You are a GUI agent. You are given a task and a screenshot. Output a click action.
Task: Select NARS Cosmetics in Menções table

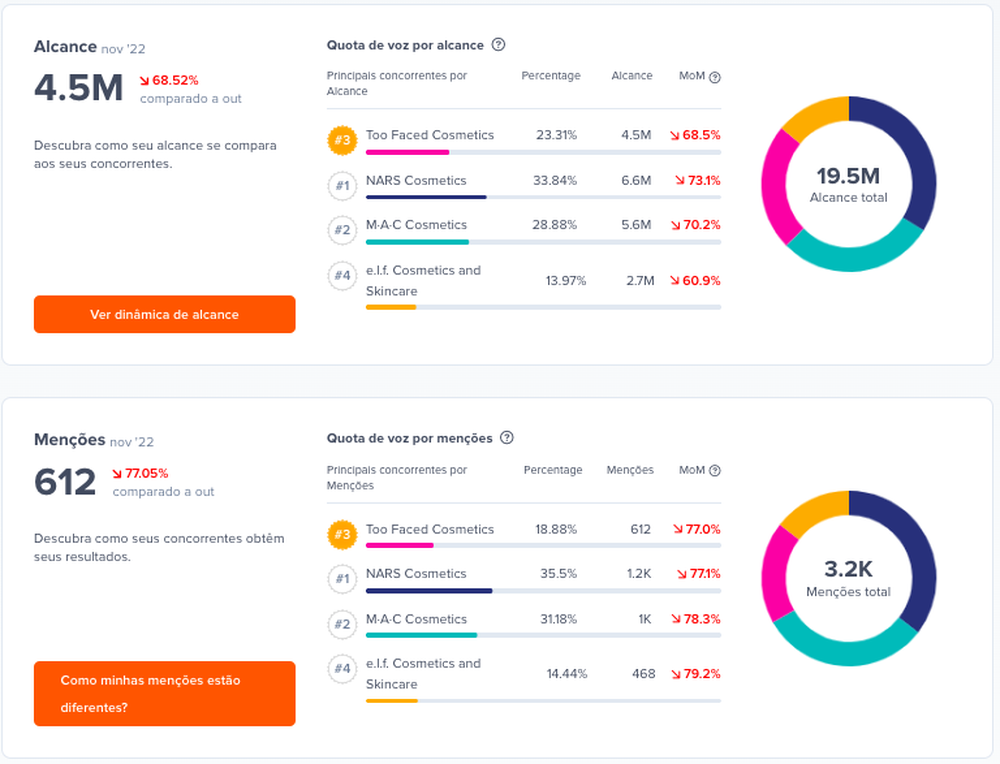[416, 574]
